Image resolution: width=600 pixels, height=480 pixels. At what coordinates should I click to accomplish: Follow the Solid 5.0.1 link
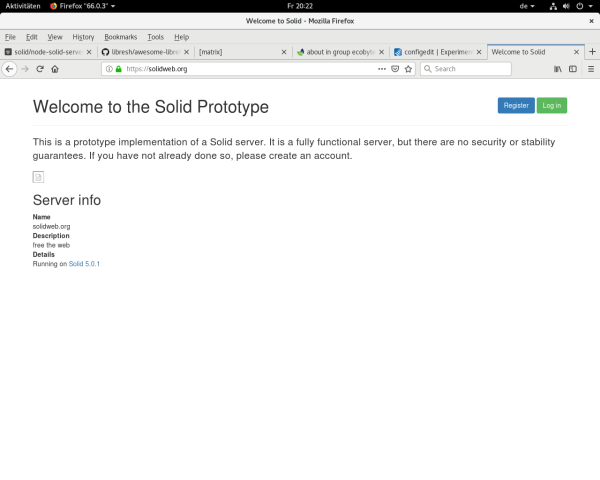click(x=84, y=264)
